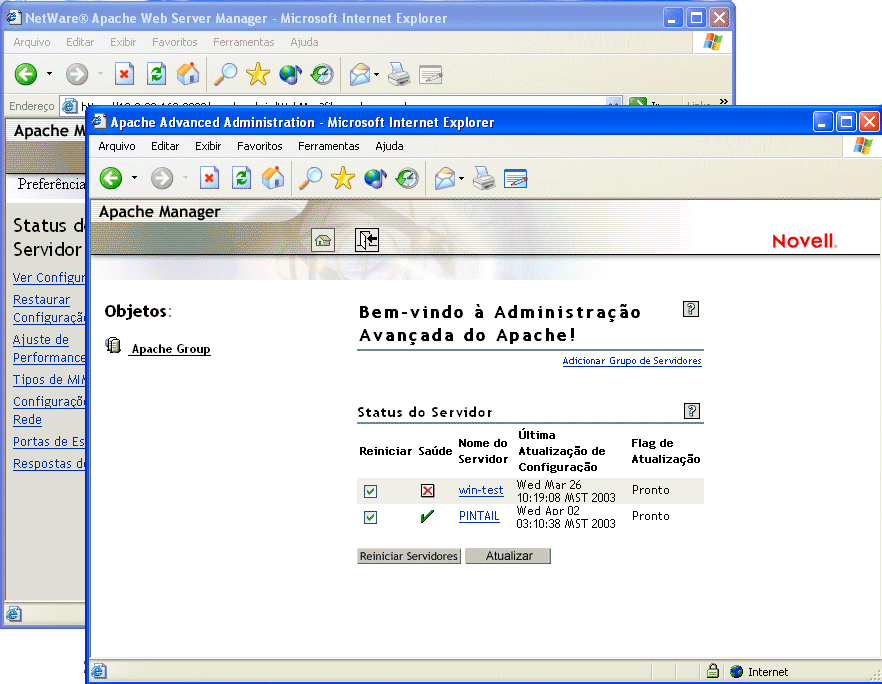
Task: Open the Favorites star icon
Action: (x=342, y=178)
